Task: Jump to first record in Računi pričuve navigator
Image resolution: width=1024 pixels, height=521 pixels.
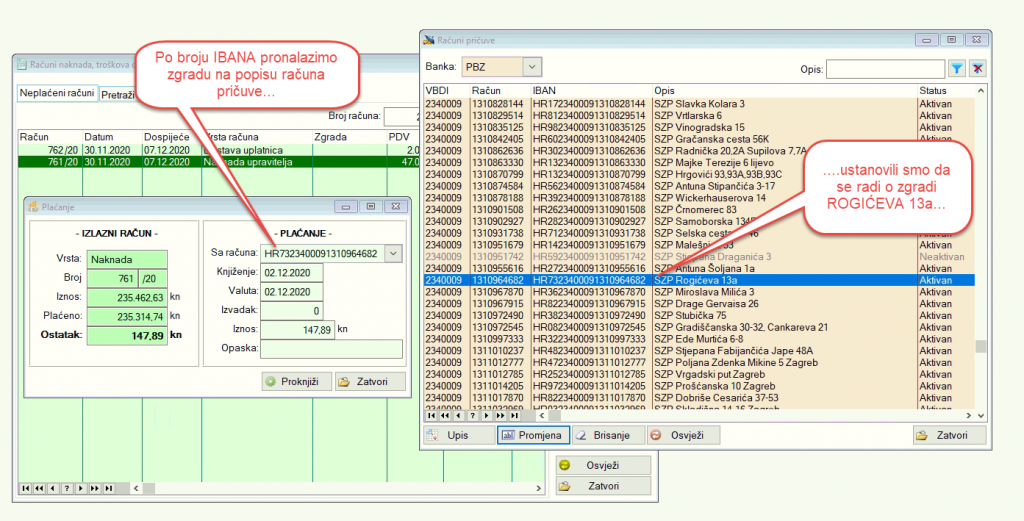Action: (430, 415)
